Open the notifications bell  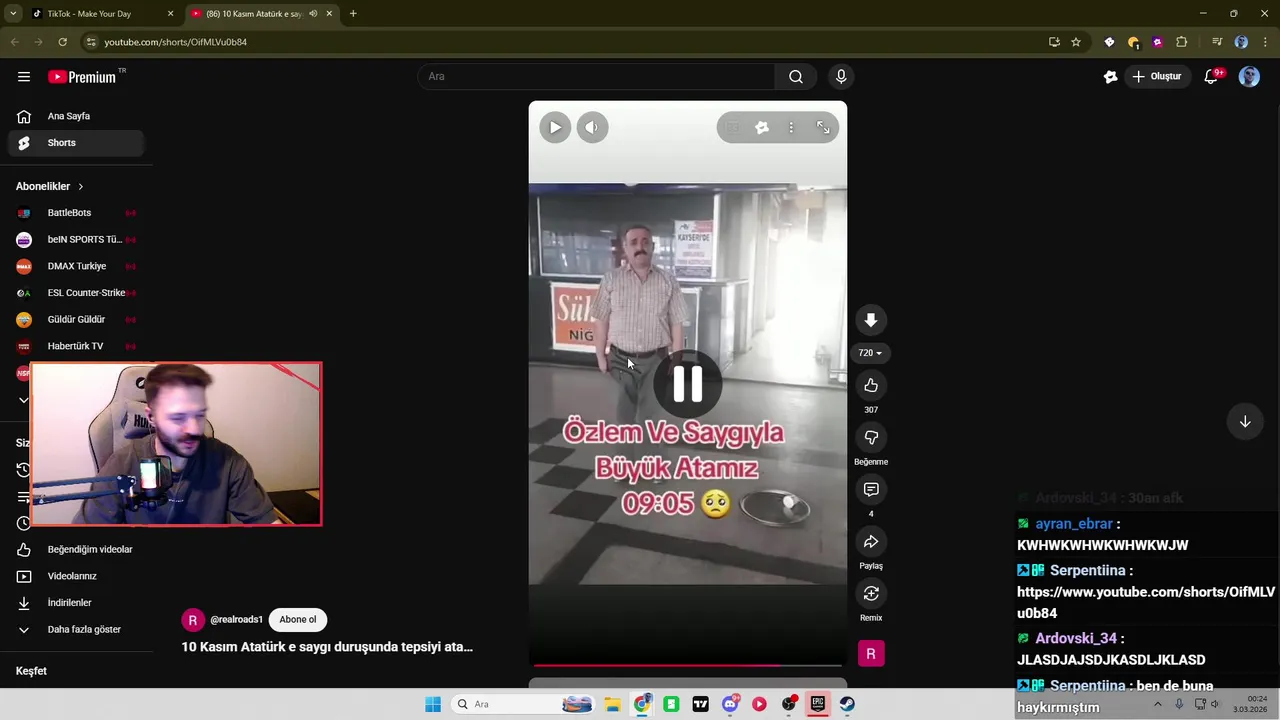click(x=1211, y=77)
